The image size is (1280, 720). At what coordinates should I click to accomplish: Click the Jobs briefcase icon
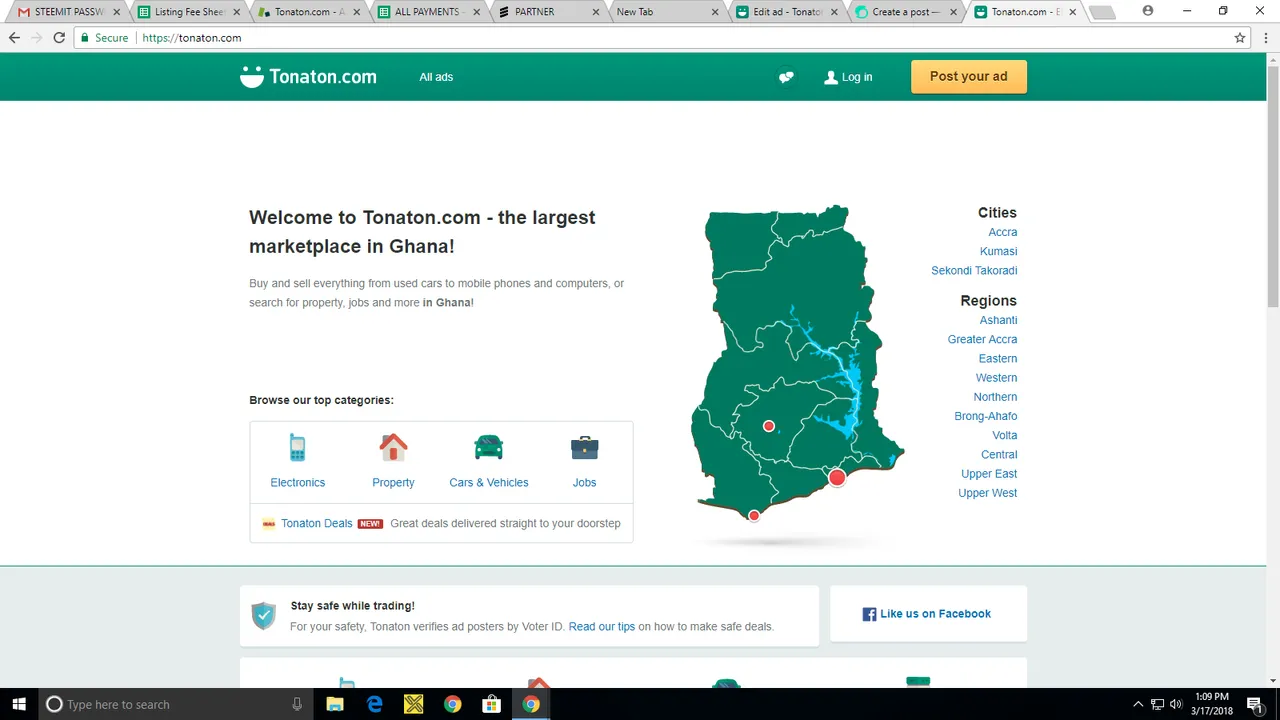584,447
